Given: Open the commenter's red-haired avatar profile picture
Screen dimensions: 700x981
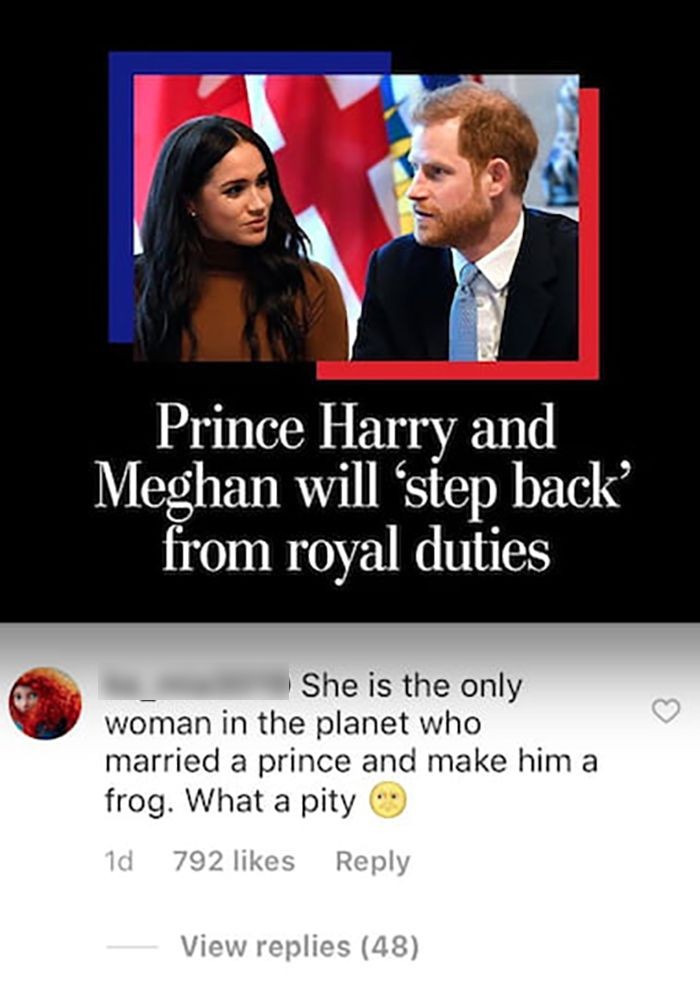Looking at the screenshot, I should [45, 703].
